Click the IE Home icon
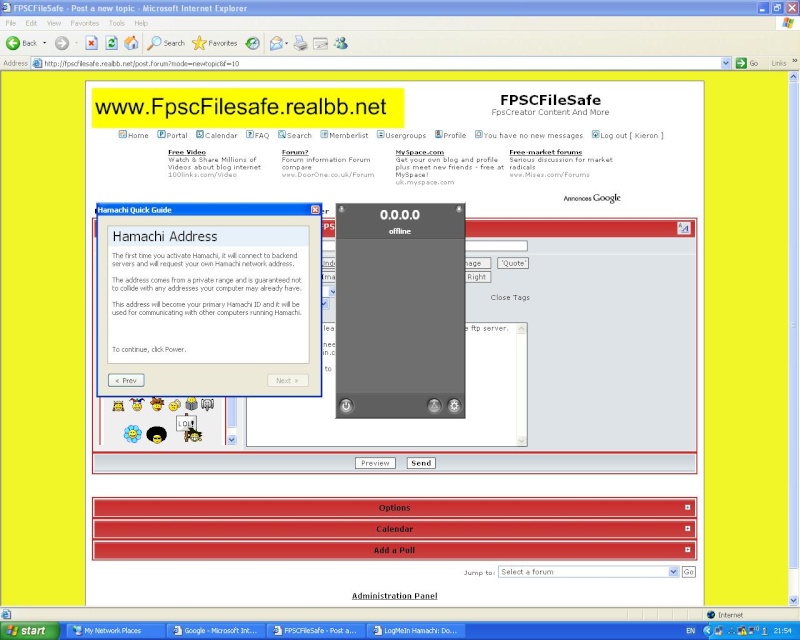Viewport: 800px width, 640px height. (x=131, y=43)
